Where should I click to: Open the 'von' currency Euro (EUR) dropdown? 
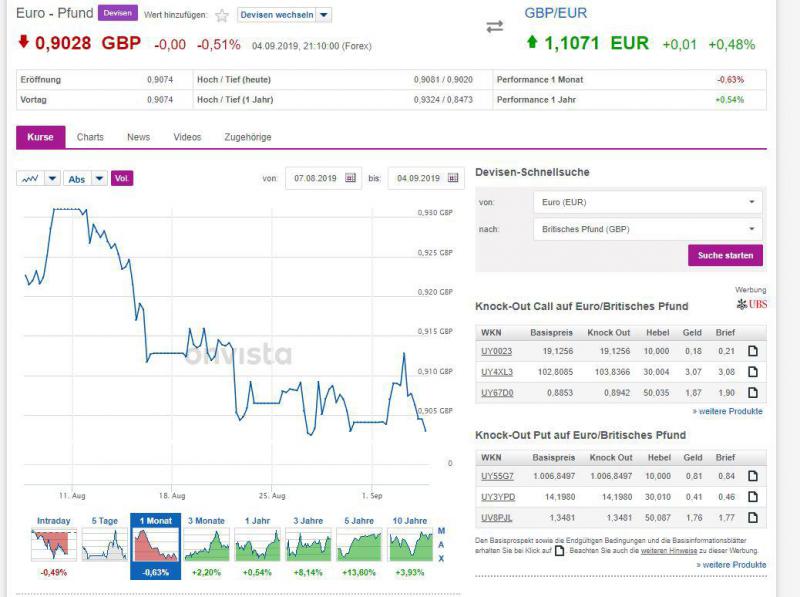point(647,202)
